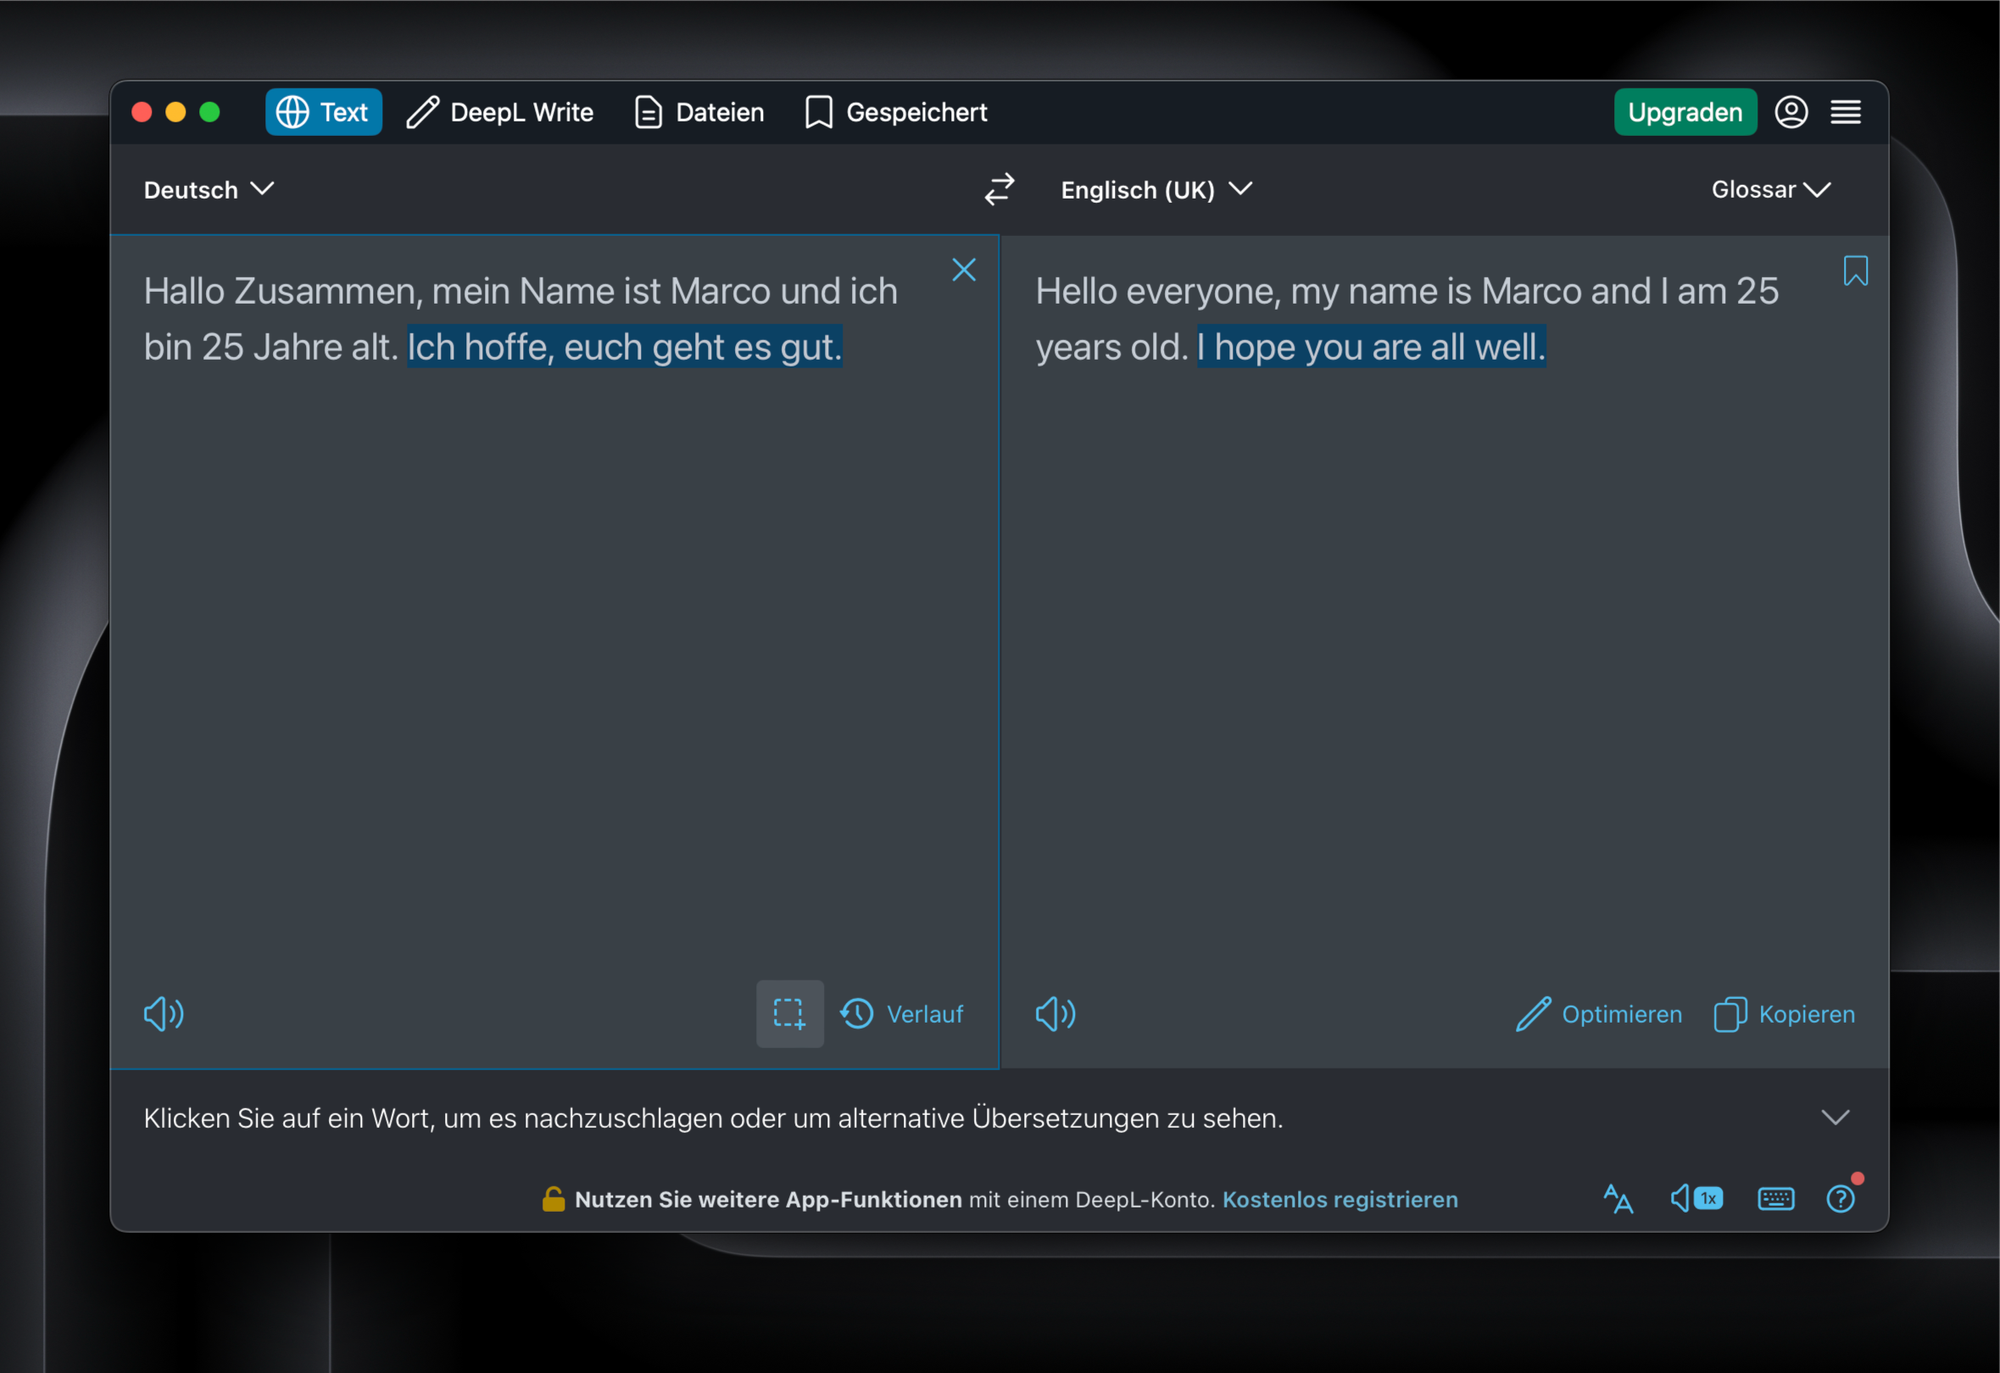The width and height of the screenshot is (2000, 1373).
Task: Open the Gespeichert section
Action: coord(895,112)
